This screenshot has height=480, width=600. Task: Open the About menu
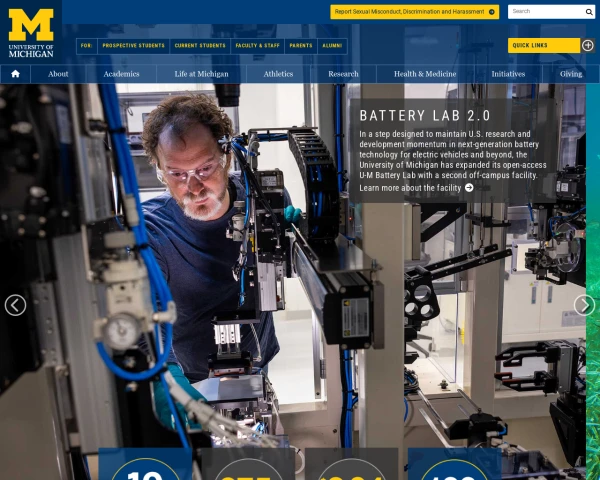(58, 74)
